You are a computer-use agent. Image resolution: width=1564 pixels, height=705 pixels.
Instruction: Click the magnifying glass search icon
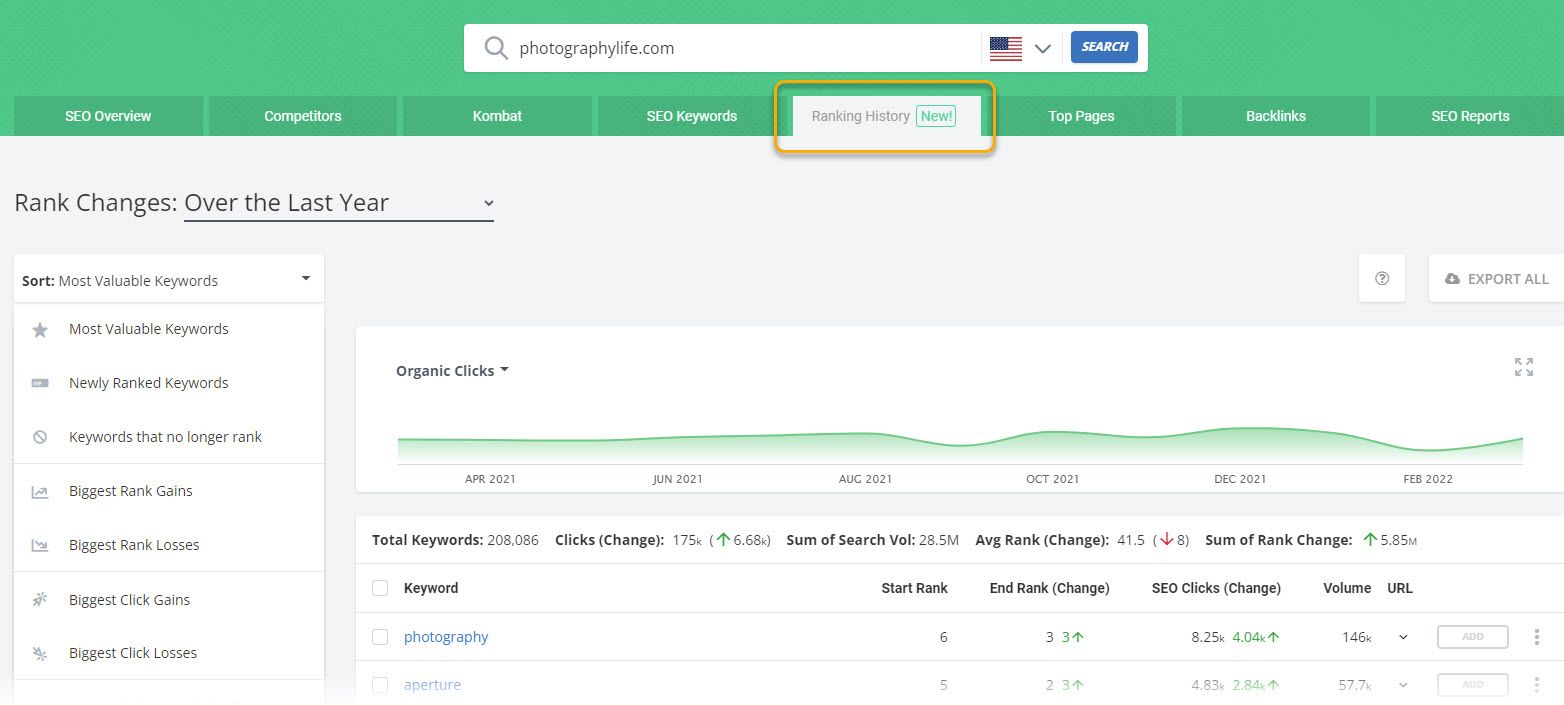(x=496, y=48)
